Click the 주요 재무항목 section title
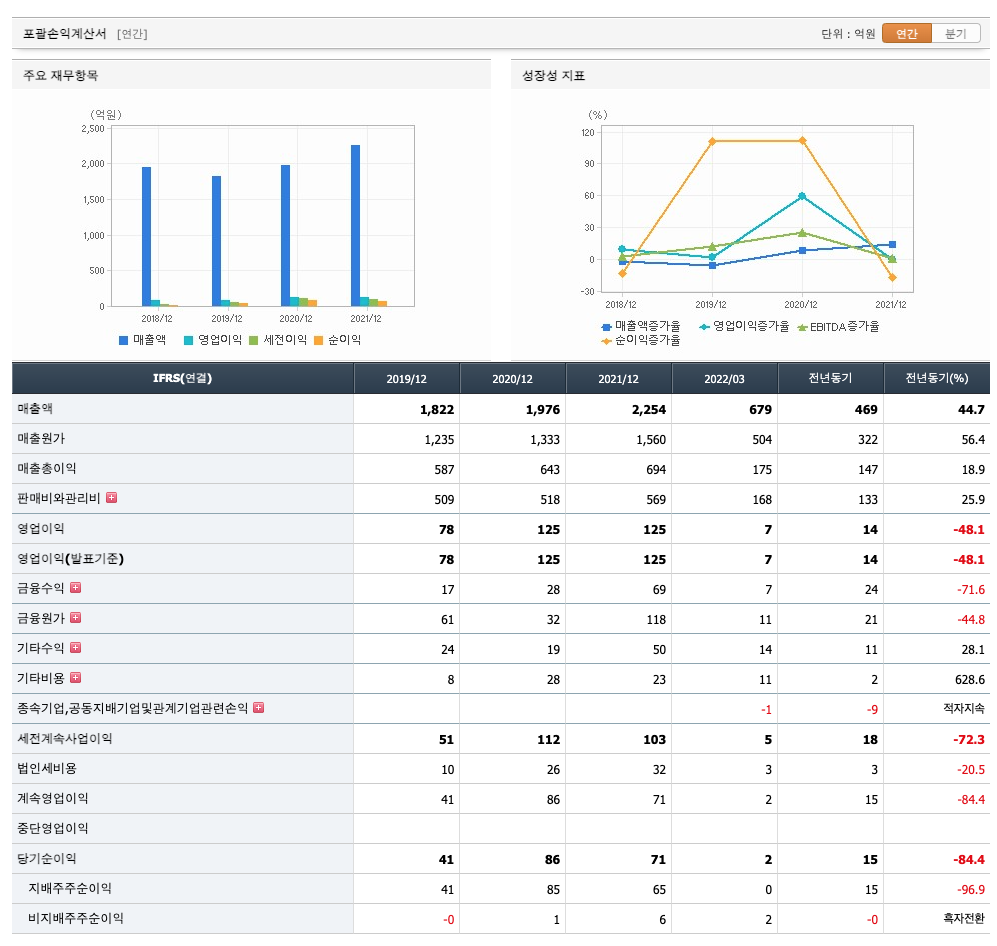 (x=60, y=76)
